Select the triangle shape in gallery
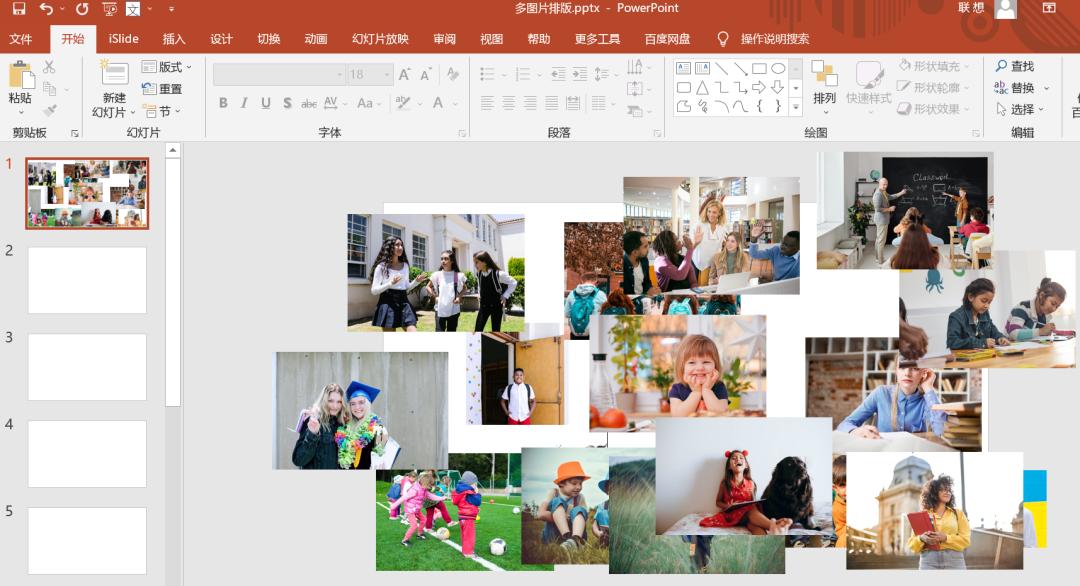The width and height of the screenshot is (1080, 586). click(x=703, y=87)
